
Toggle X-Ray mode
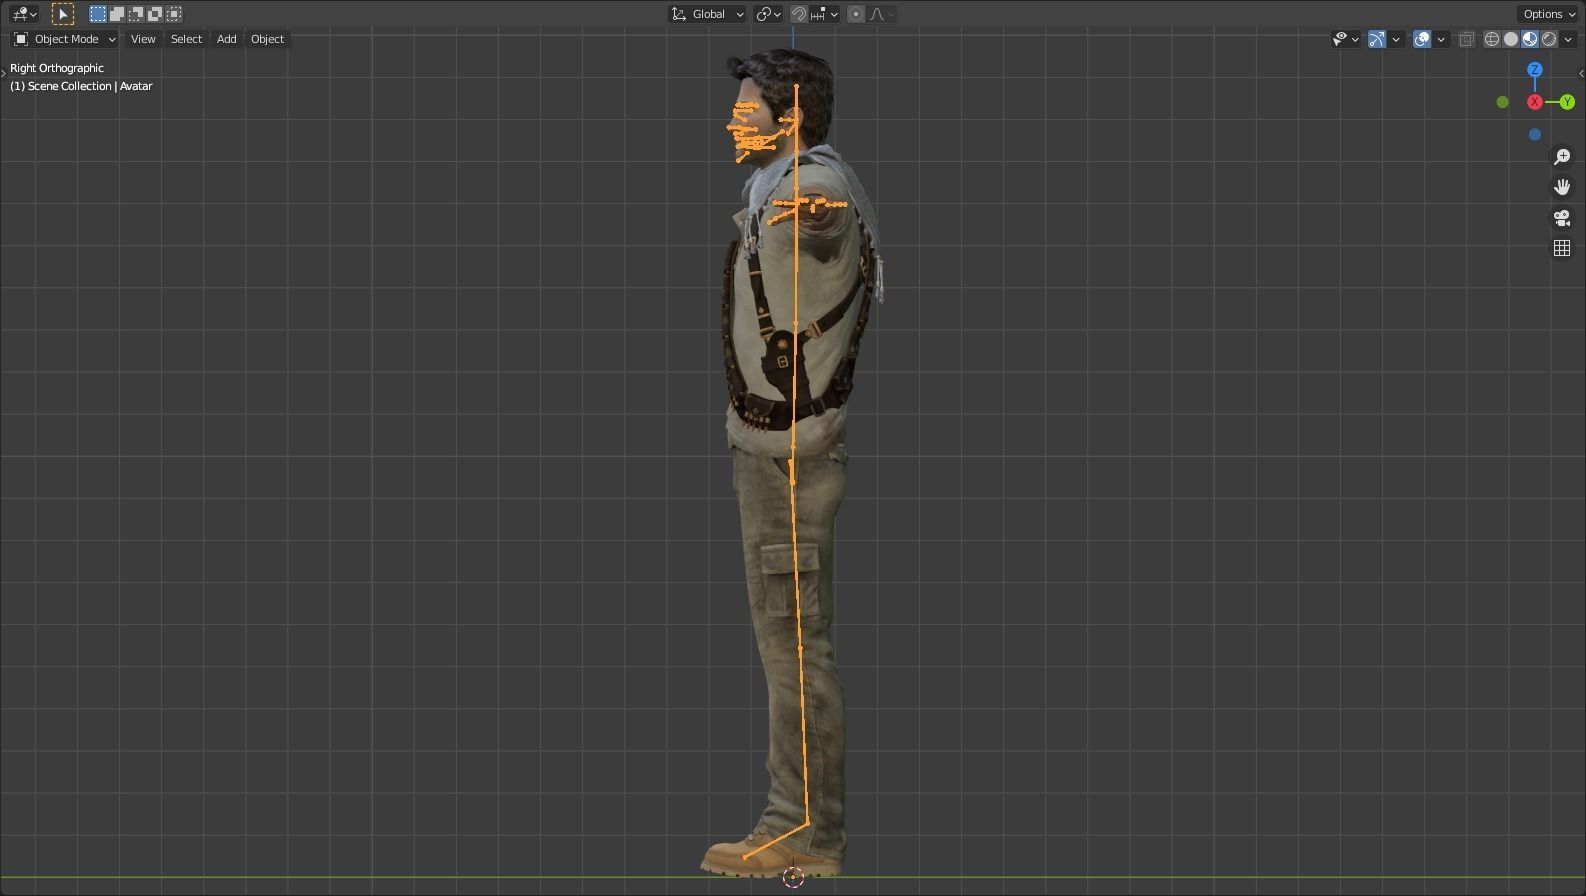[x=1467, y=39]
